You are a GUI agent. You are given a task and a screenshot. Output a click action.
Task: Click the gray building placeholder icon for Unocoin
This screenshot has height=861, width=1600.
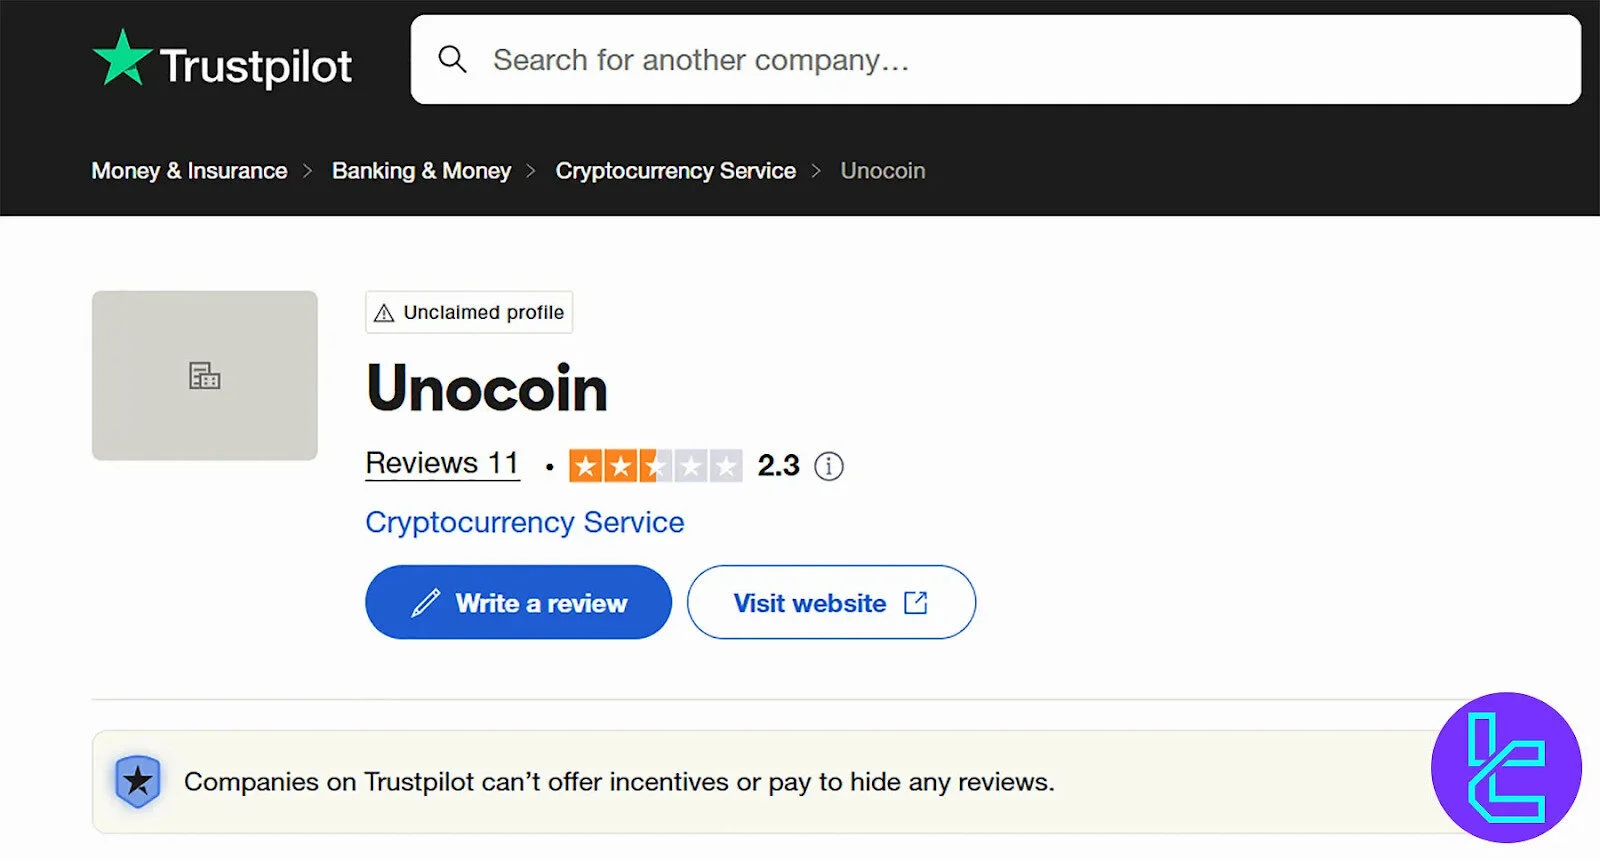(204, 377)
